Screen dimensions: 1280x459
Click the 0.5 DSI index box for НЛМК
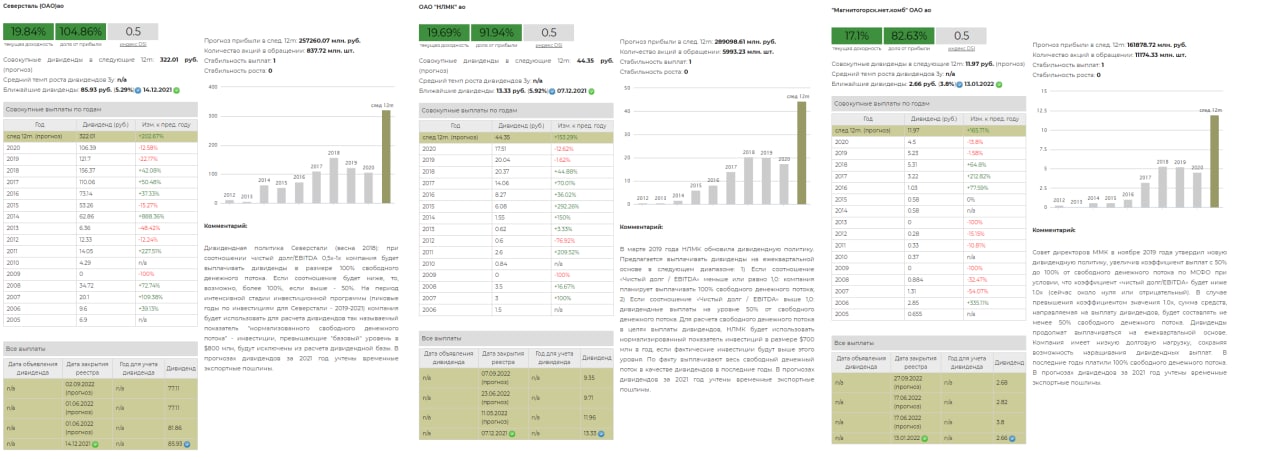click(549, 33)
